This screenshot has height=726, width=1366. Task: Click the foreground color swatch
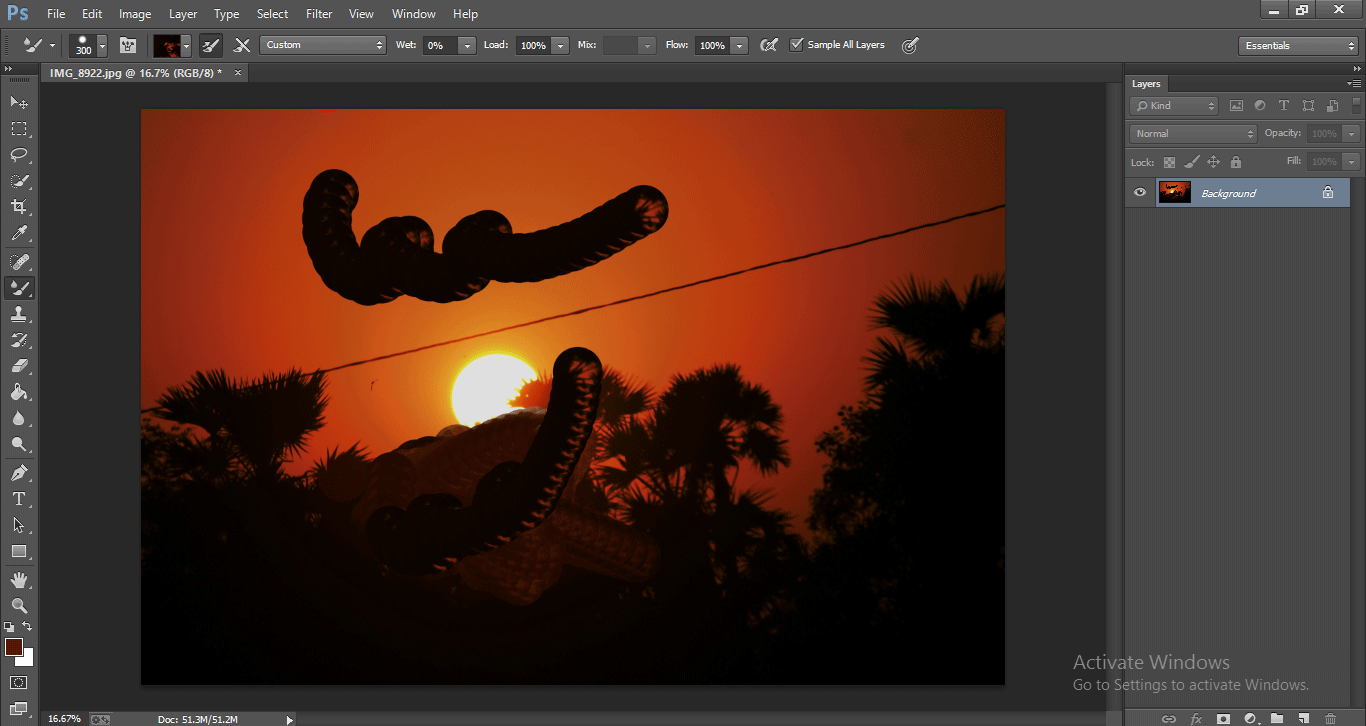coord(14,647)
